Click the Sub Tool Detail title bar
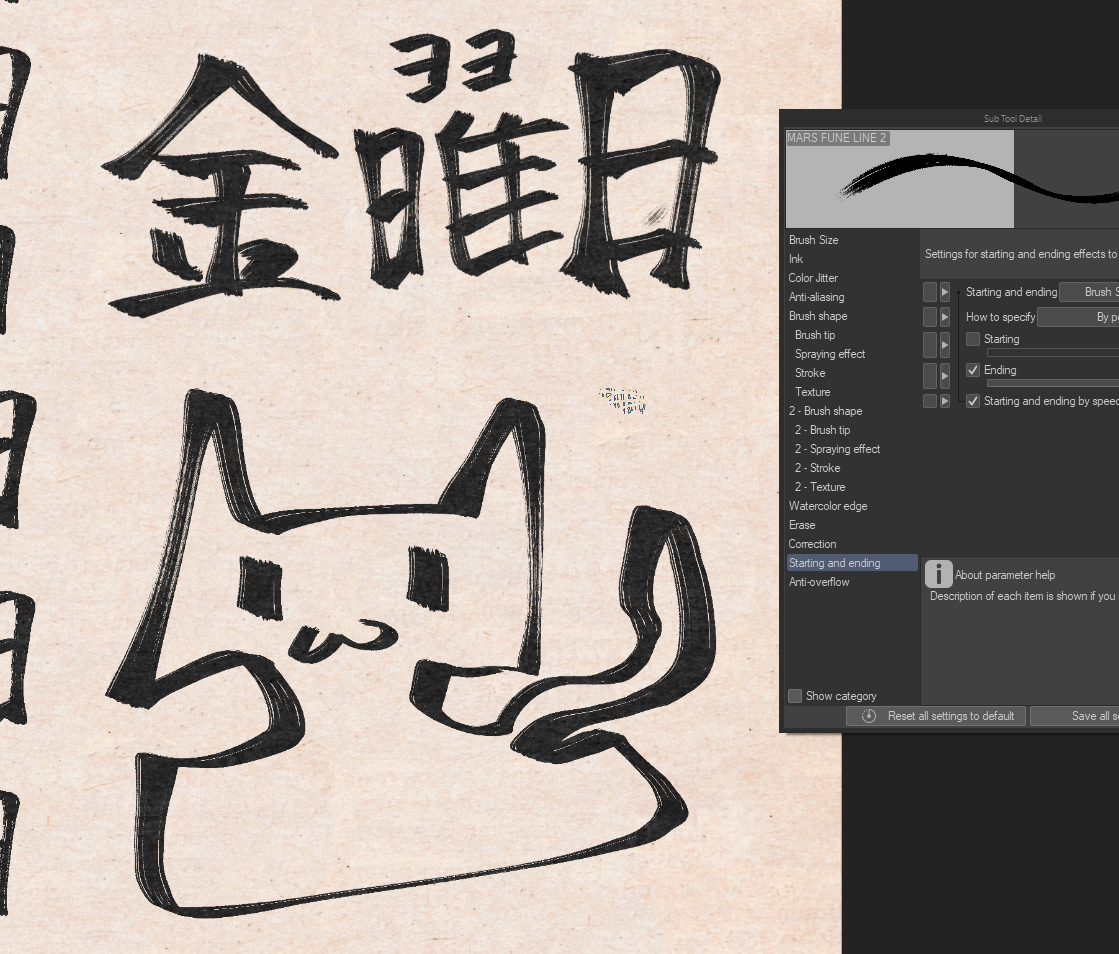This screenshot has height=954, width=1119. [1012, 118]
